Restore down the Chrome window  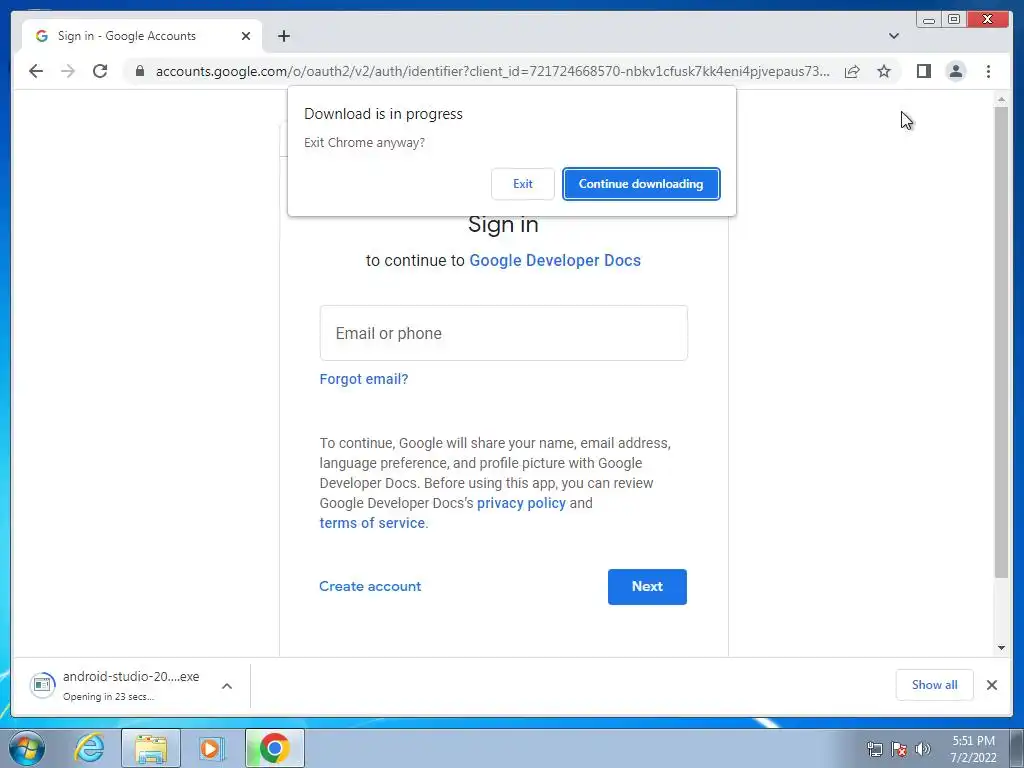click(954, 20)
